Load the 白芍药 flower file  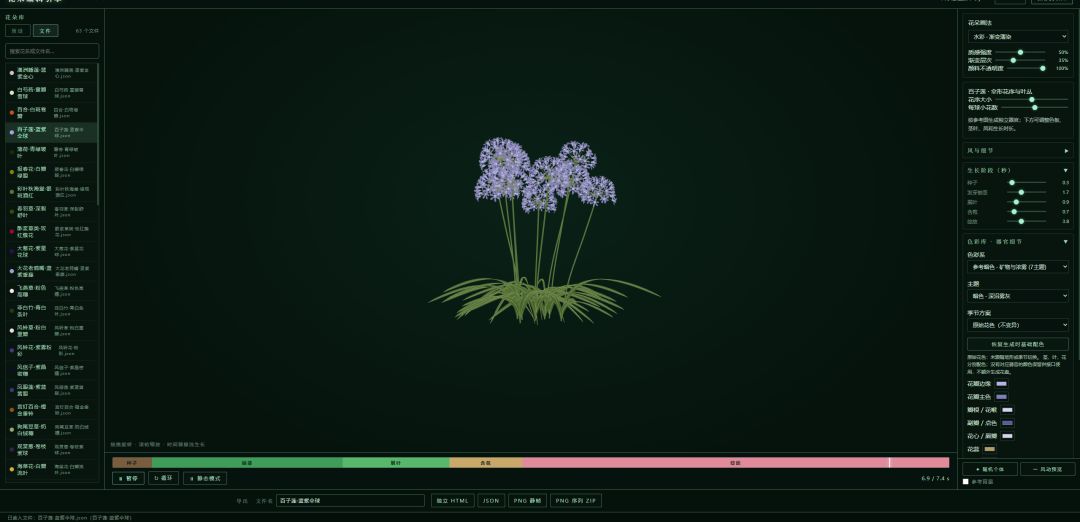coord(52,93)
